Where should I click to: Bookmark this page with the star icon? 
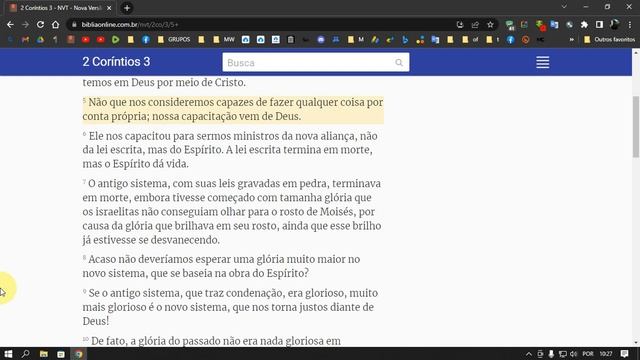490,24
